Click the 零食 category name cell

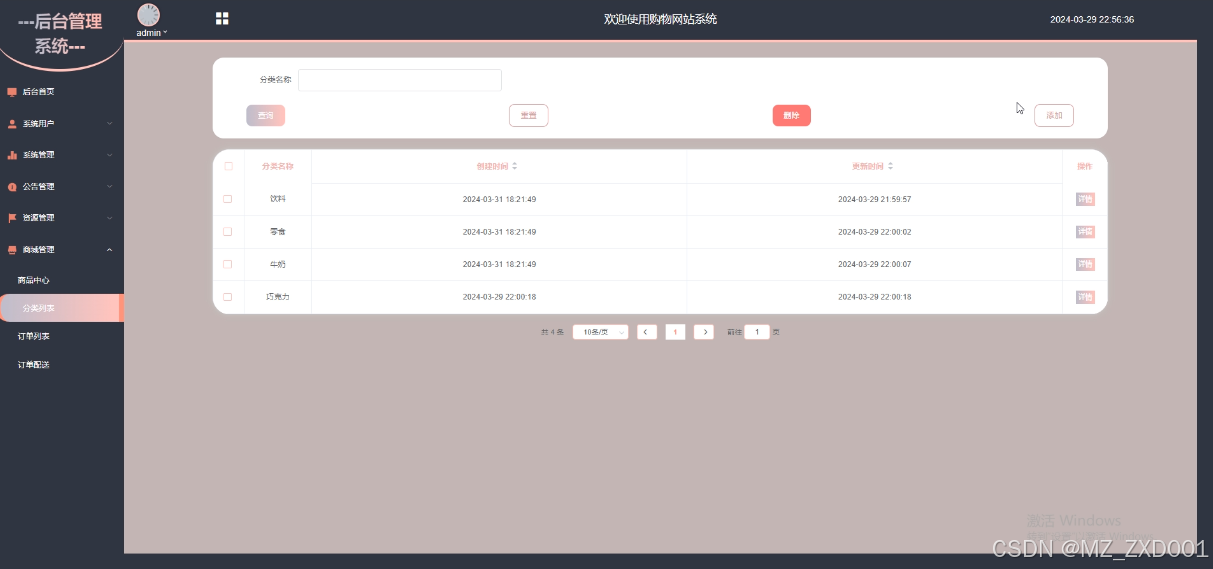tap(277, 232)
